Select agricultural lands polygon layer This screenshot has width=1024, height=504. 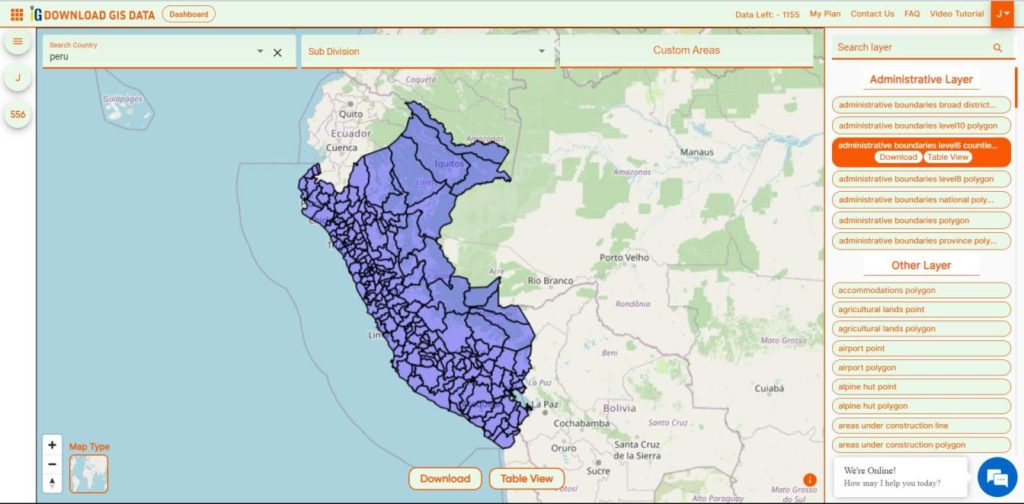click(x=921, y=329)
